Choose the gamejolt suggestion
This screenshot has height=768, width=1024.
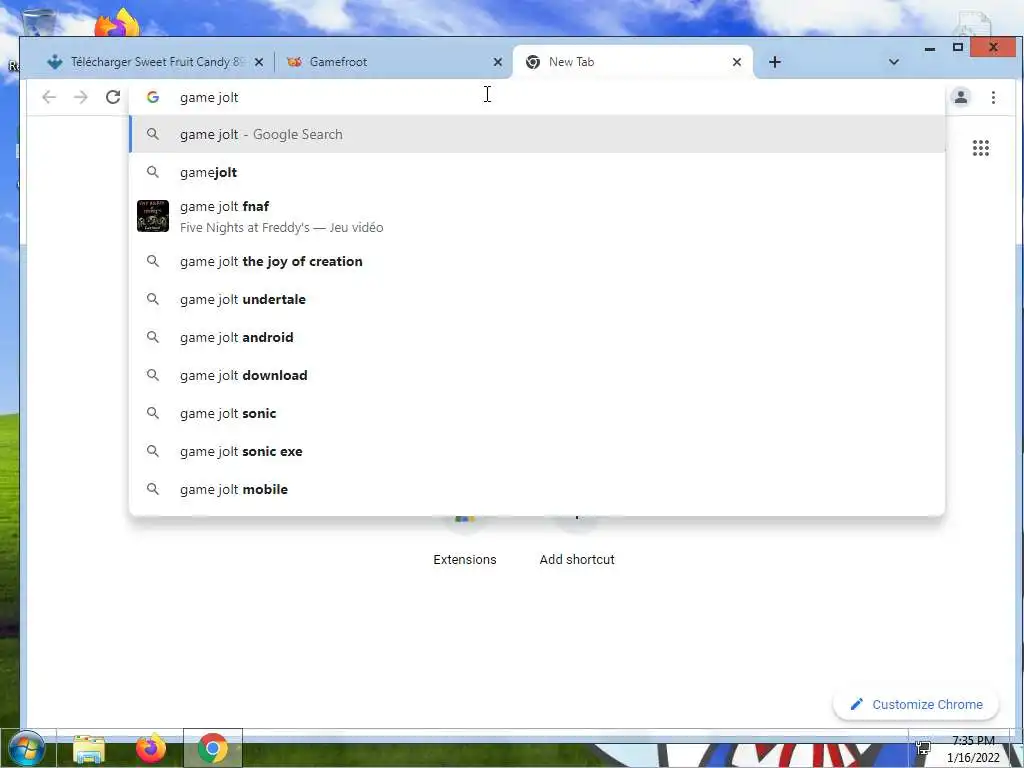(537, 172)
